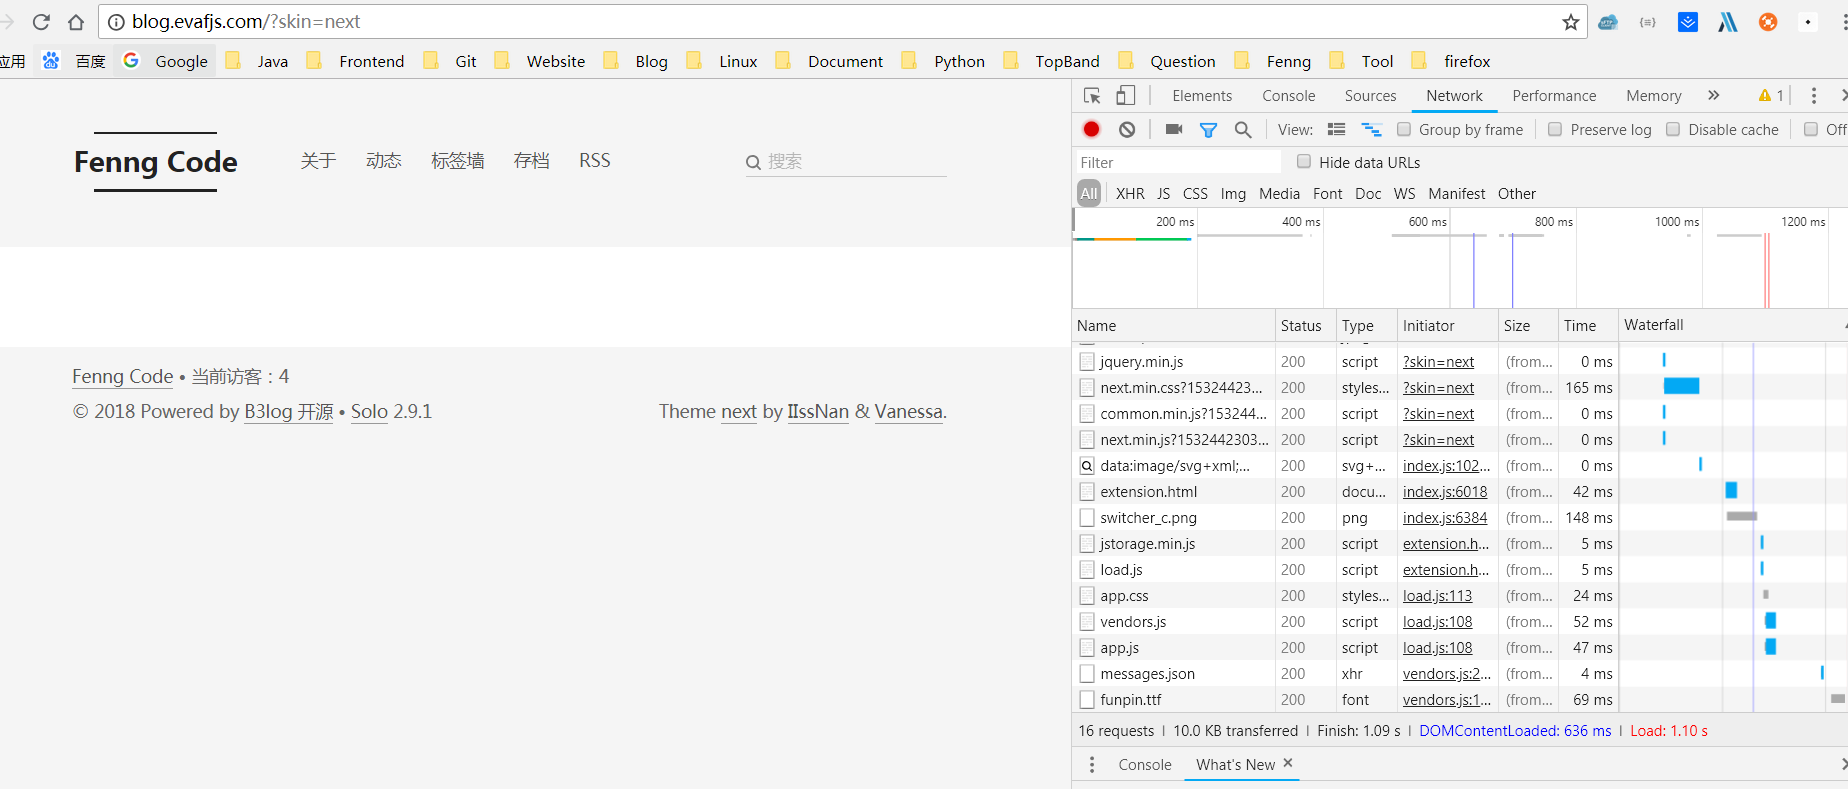
Task: Open the Baidu paw bookmark icon
Action: point(51,61)
